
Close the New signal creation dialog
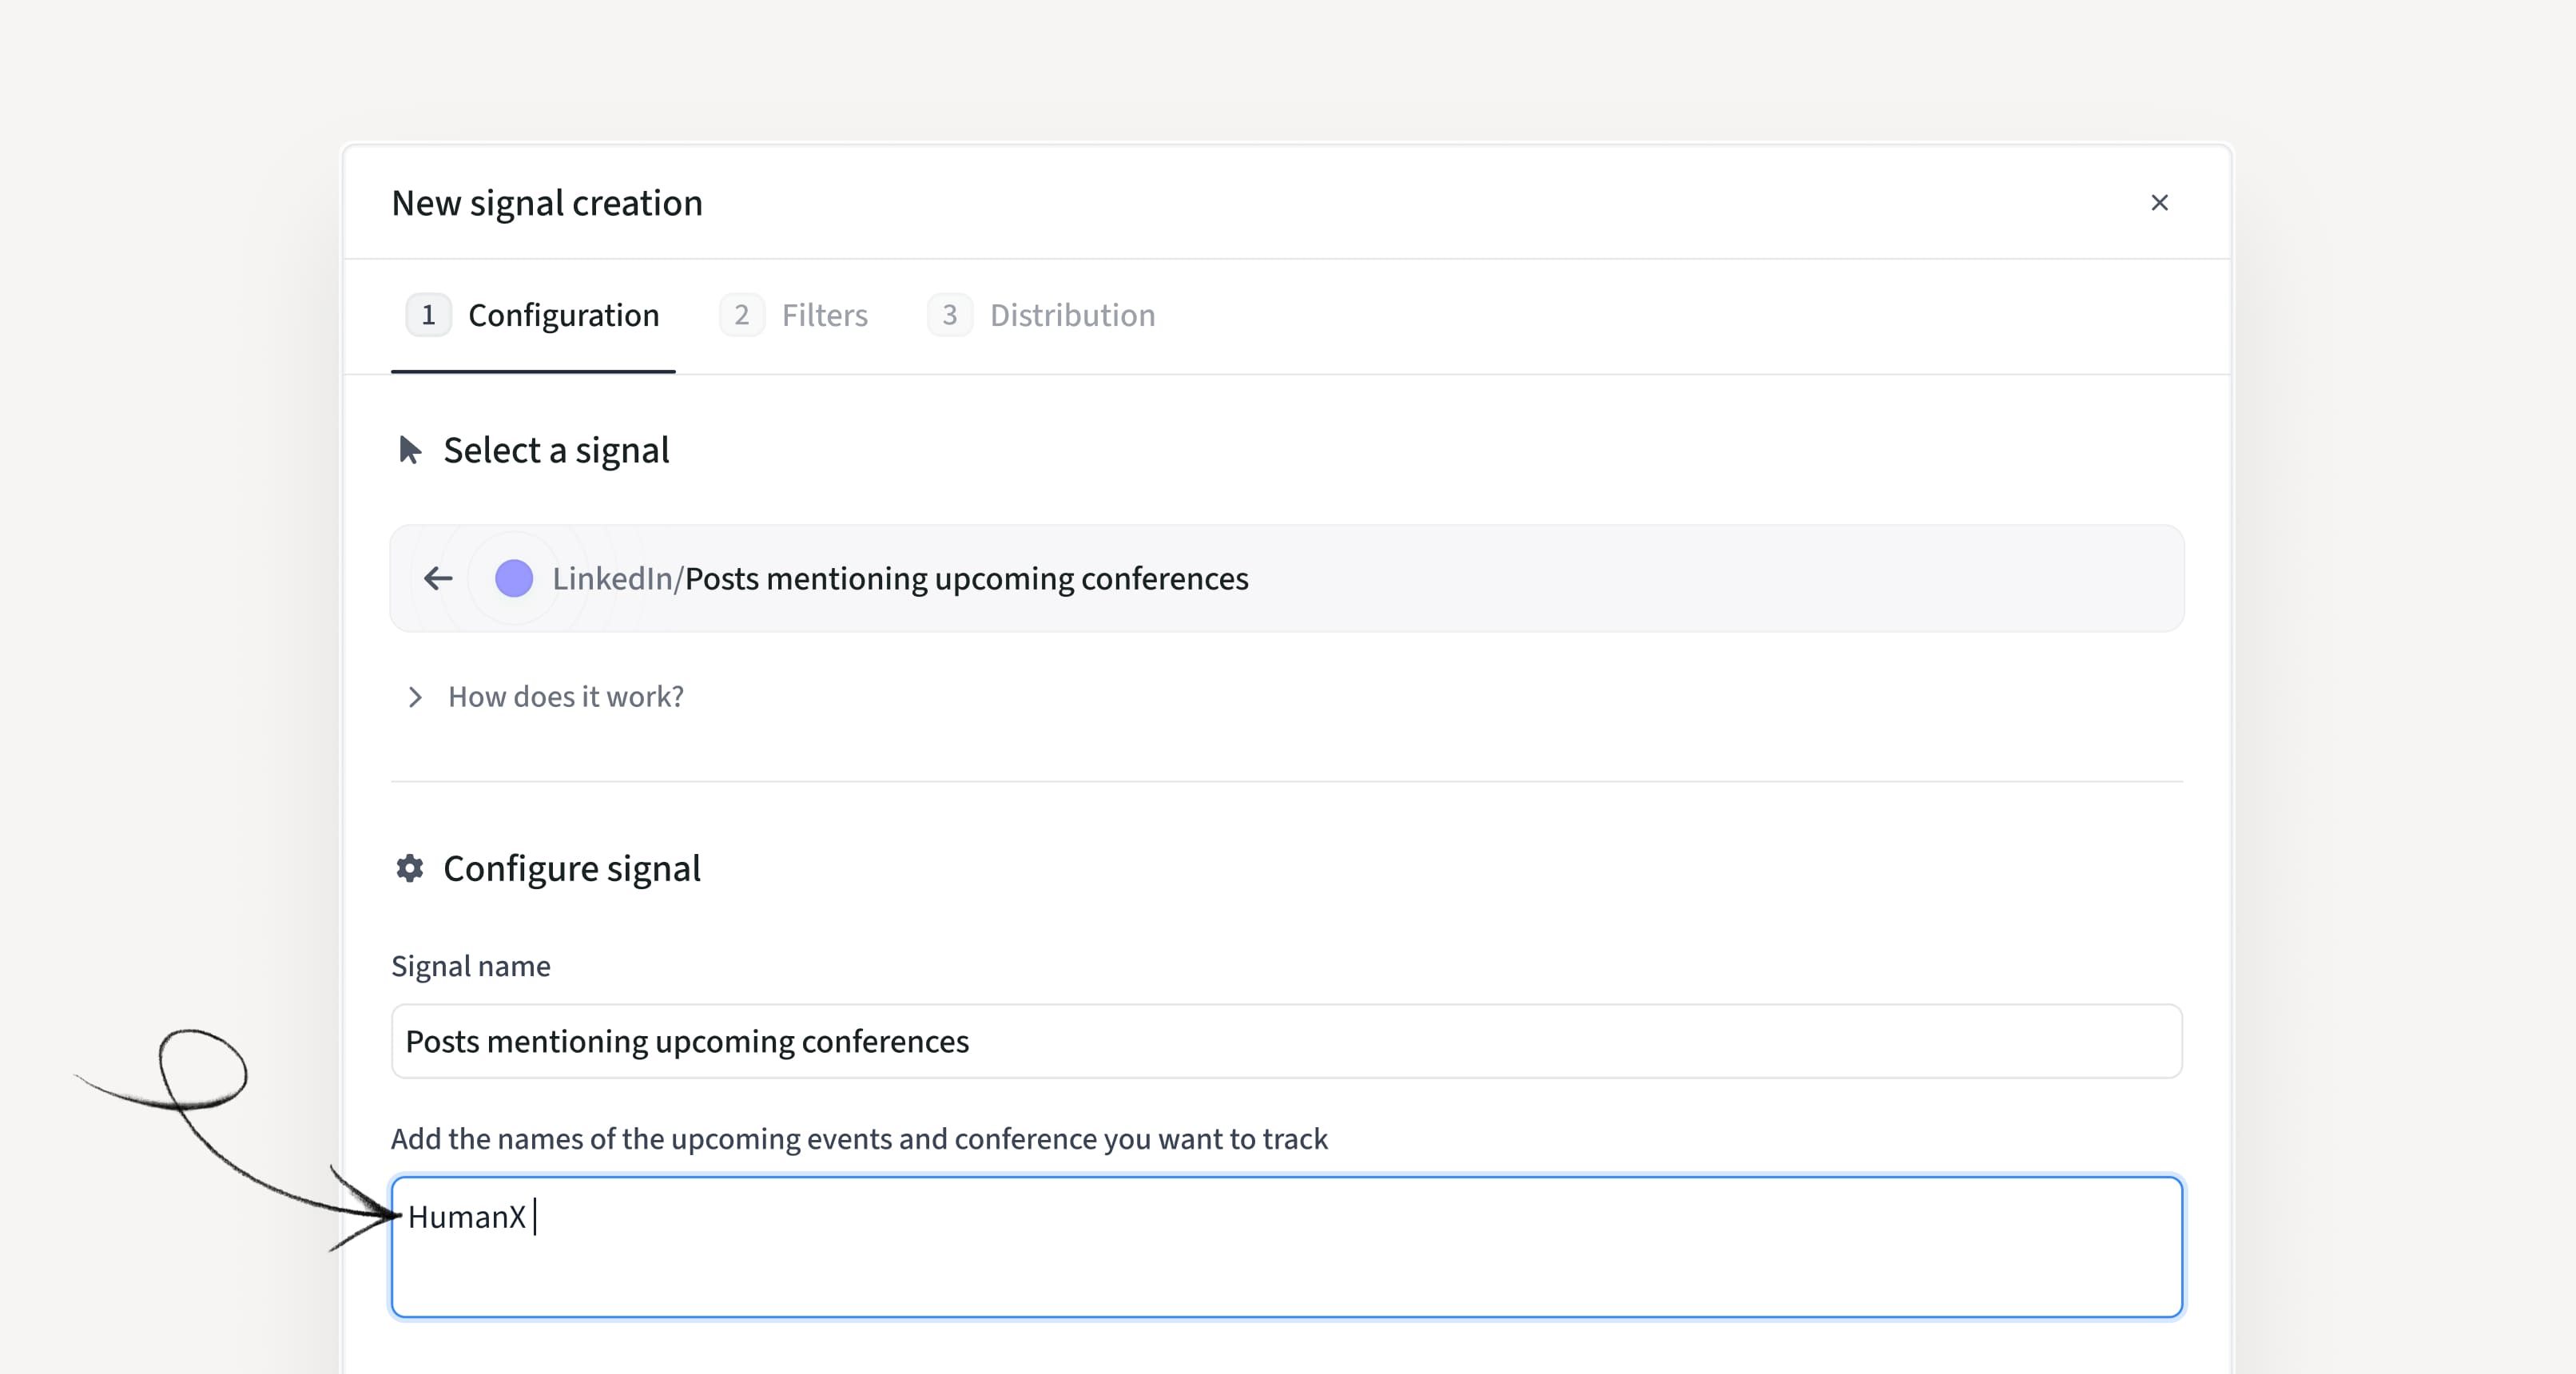(2159, 203)
